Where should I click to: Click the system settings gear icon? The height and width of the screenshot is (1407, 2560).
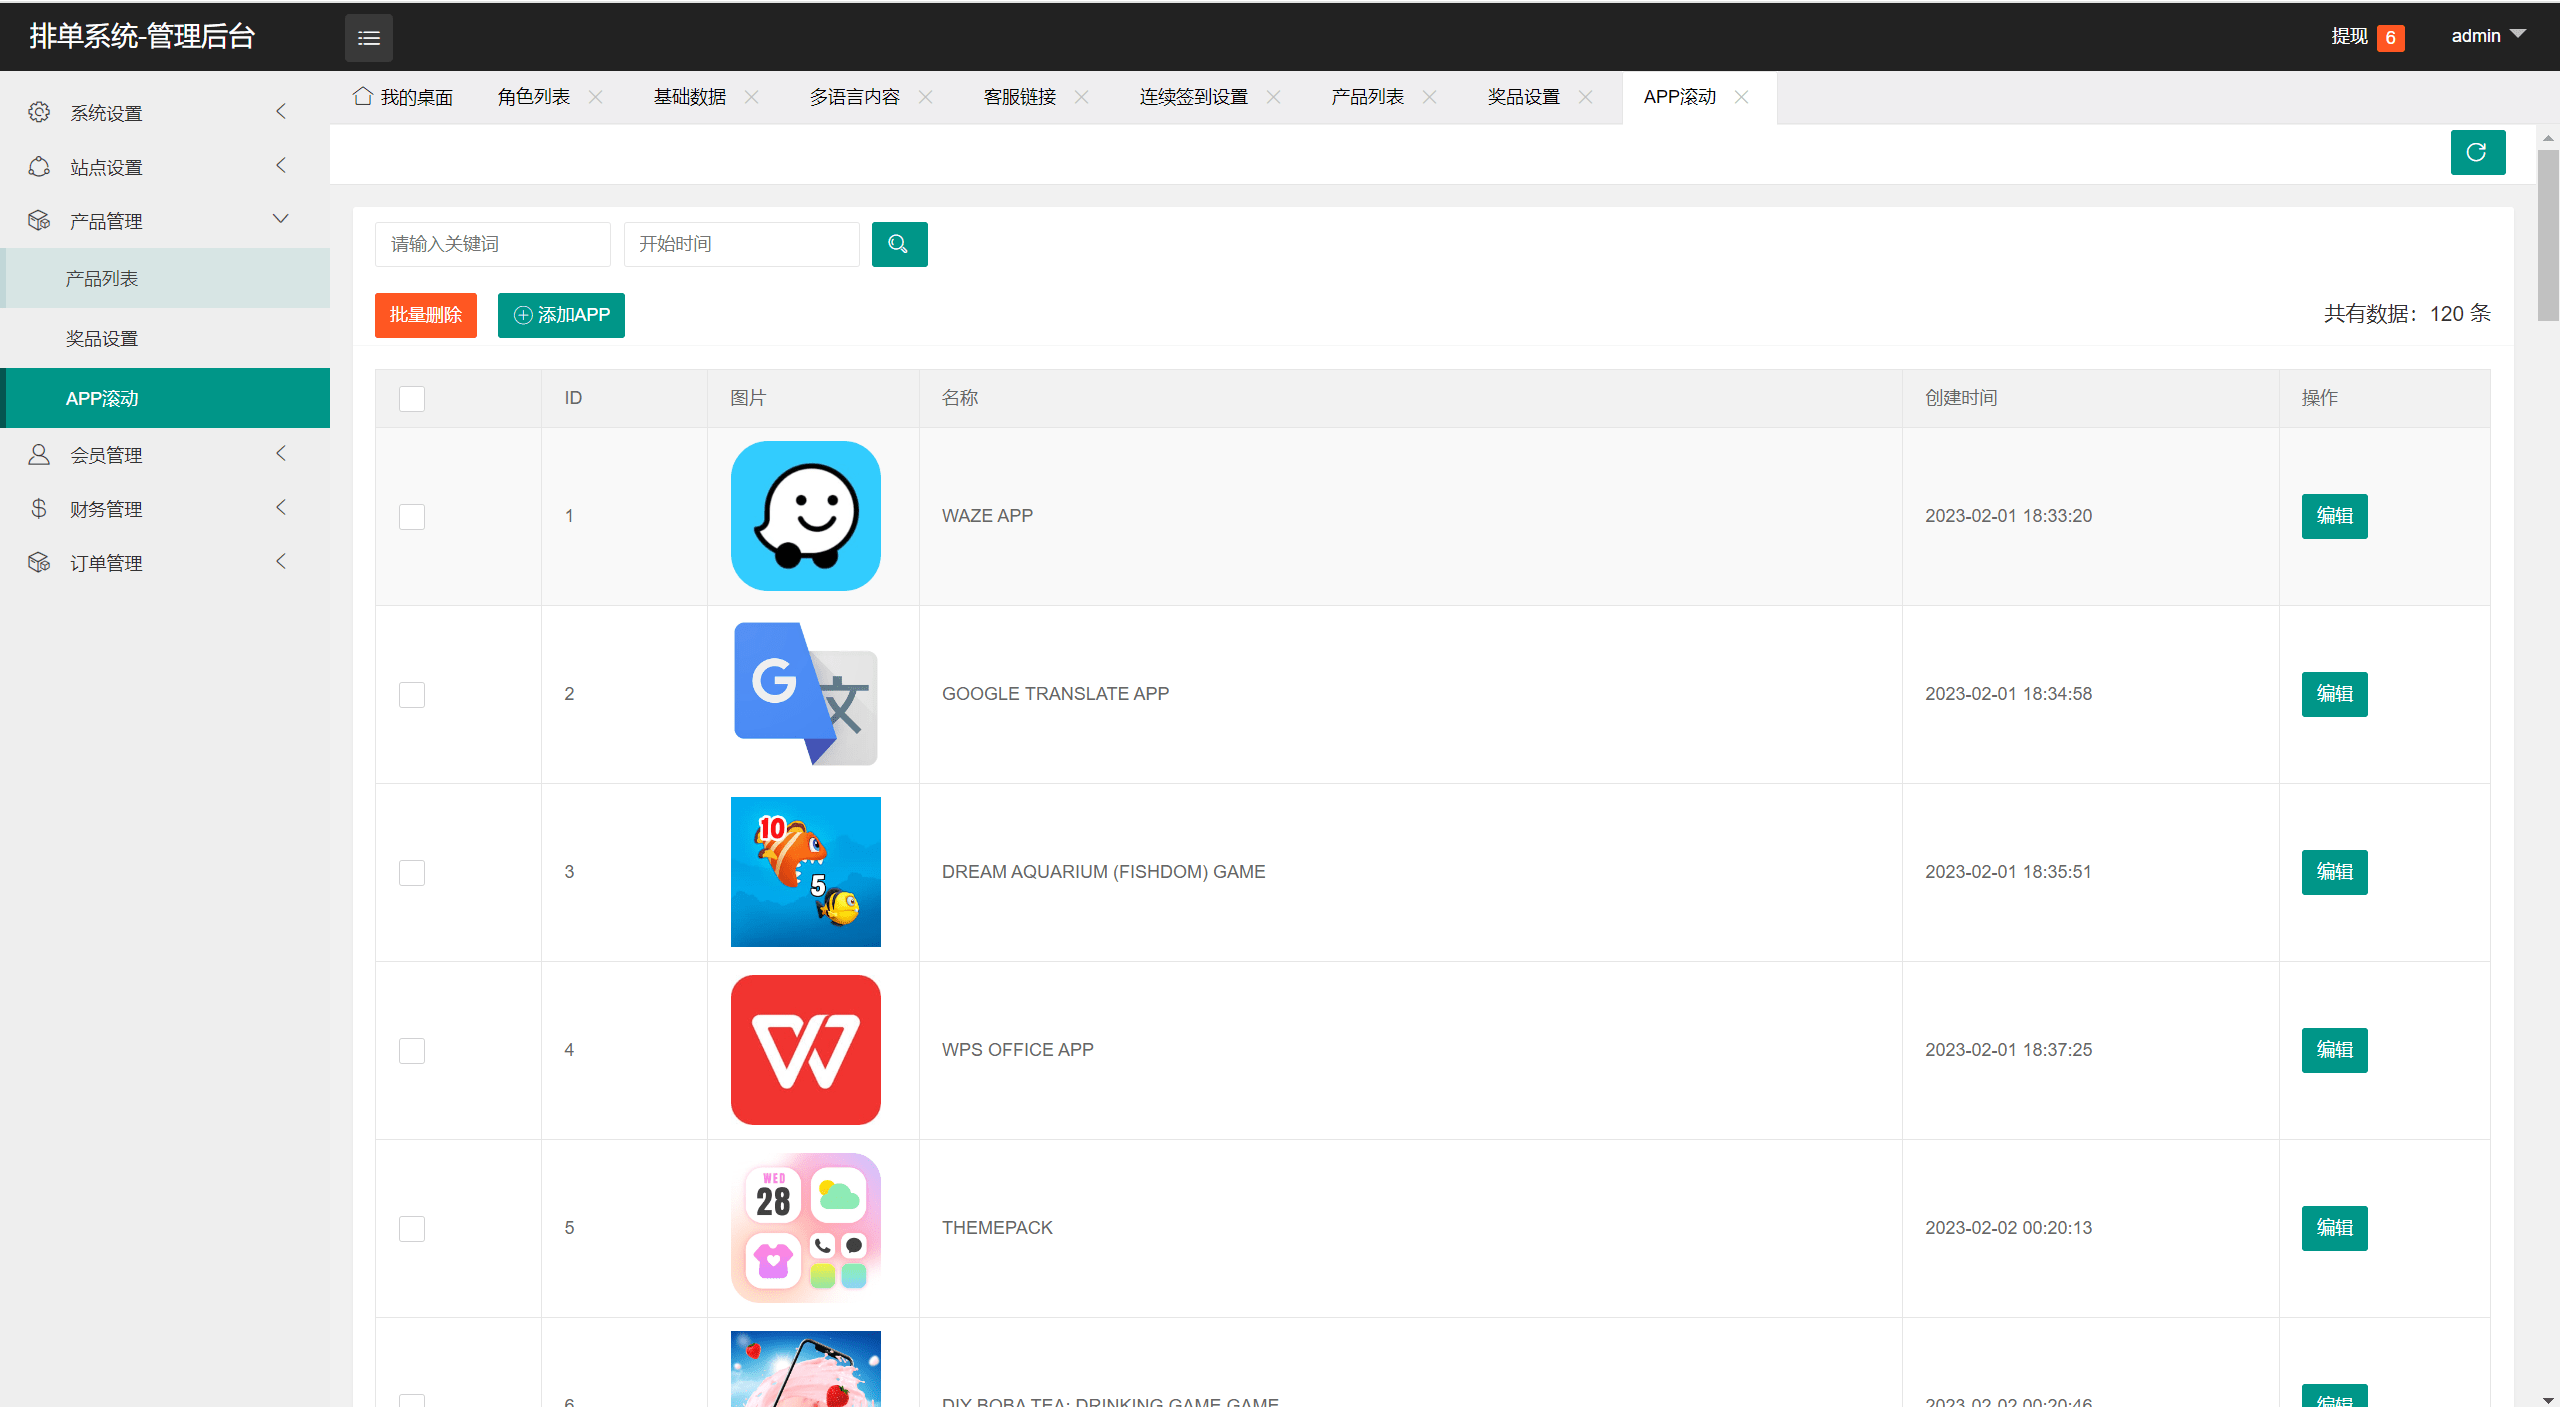39,112
